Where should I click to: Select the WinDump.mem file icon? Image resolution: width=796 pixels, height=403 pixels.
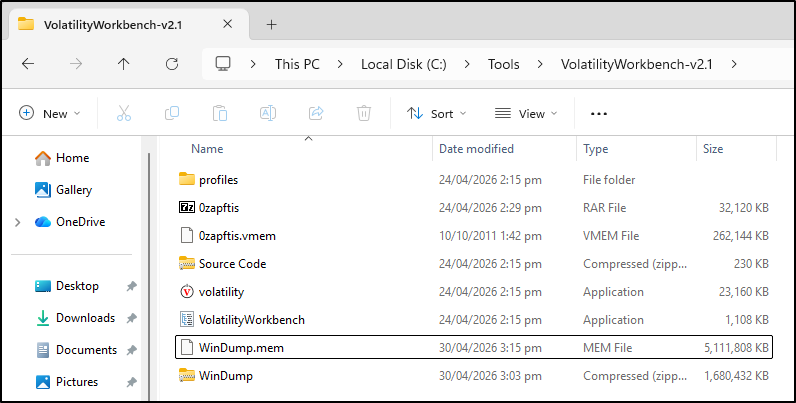point(187,348)
